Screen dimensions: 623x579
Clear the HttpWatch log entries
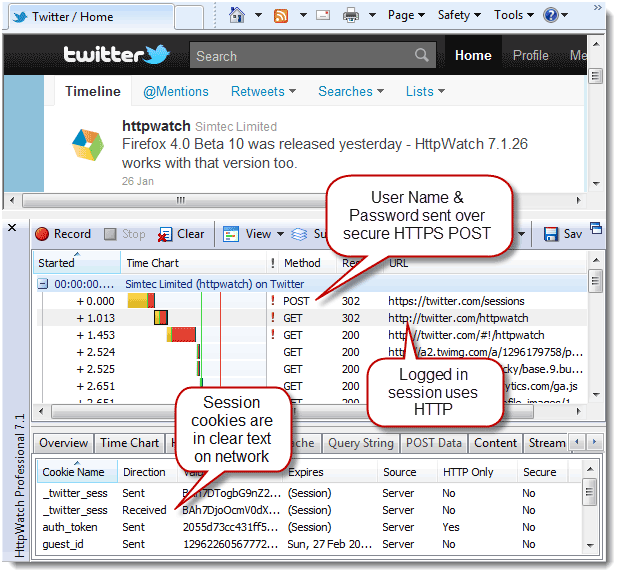click(181, 234)
